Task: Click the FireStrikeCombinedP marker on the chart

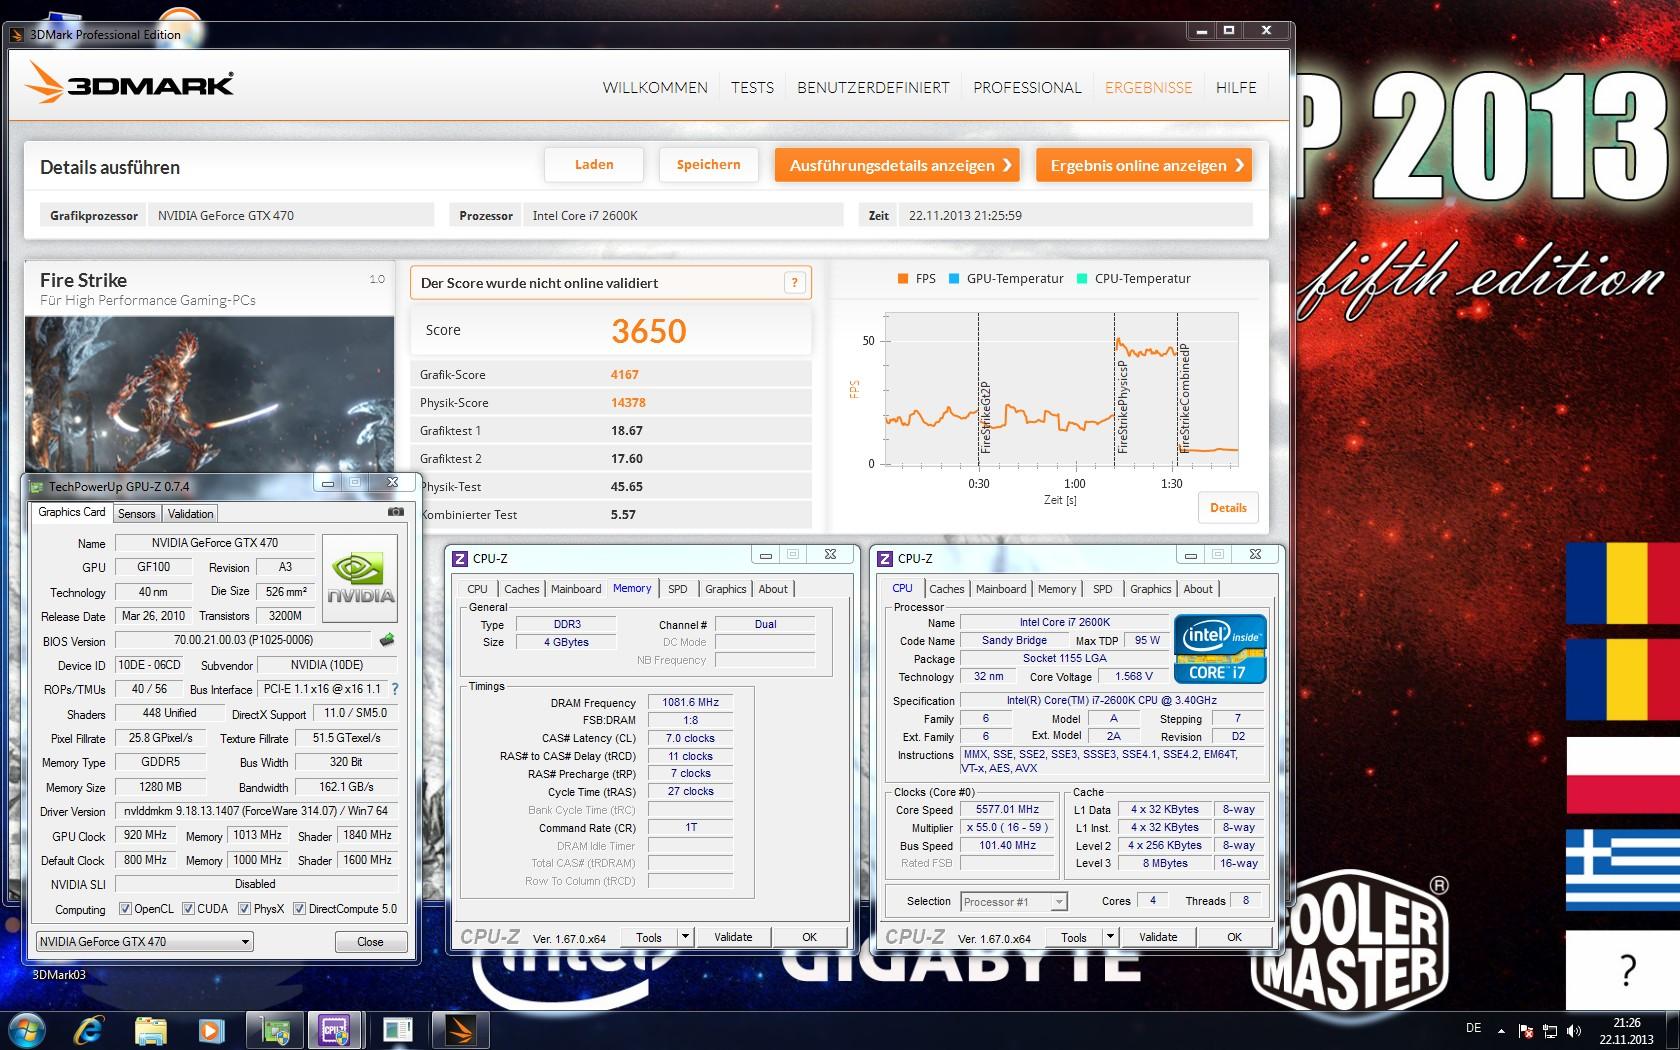Action: [1184, 398]
